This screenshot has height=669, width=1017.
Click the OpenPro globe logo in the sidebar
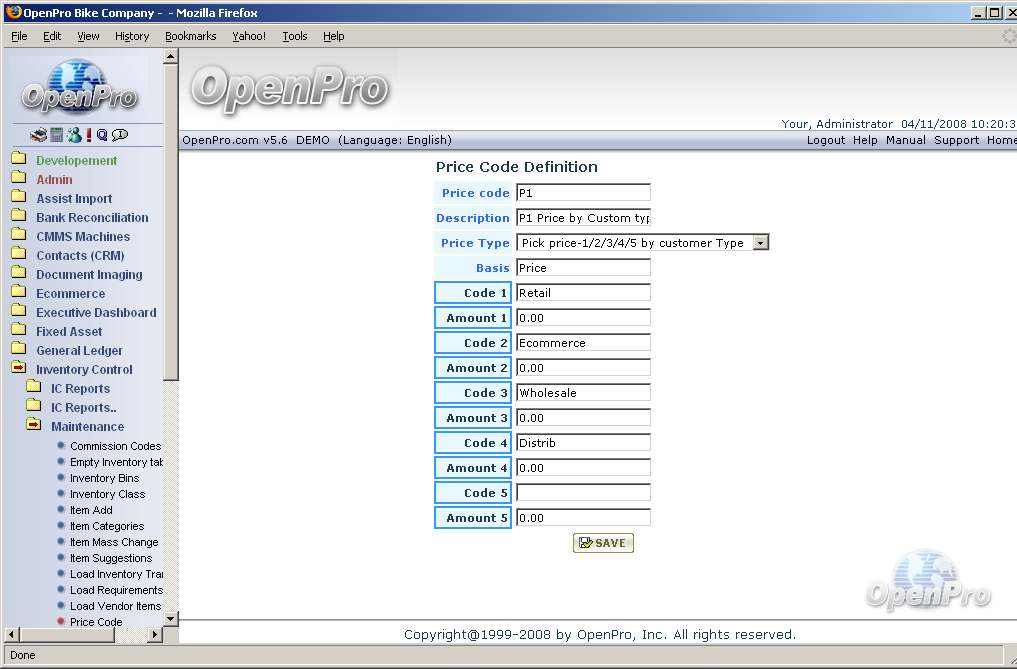pyautogui.click(x=80, y=88)
